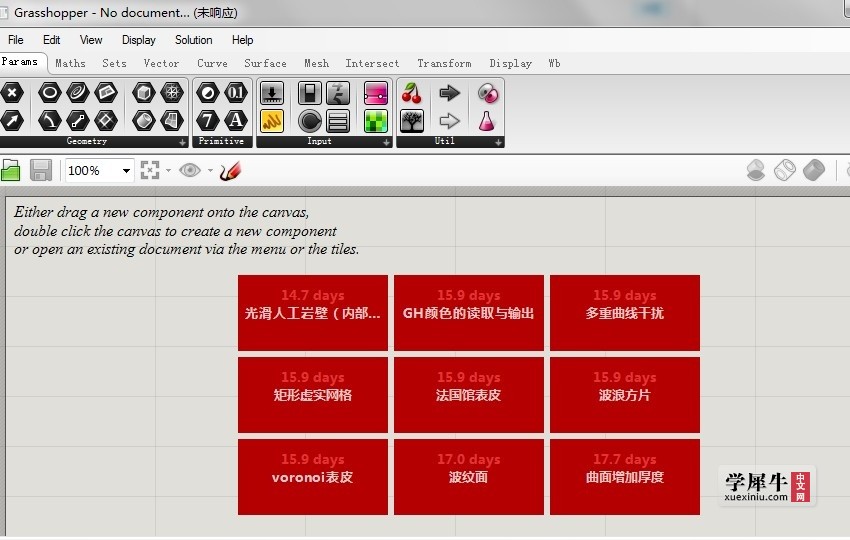
Task: Pick the pink flask Util icon
Action: 487,121
